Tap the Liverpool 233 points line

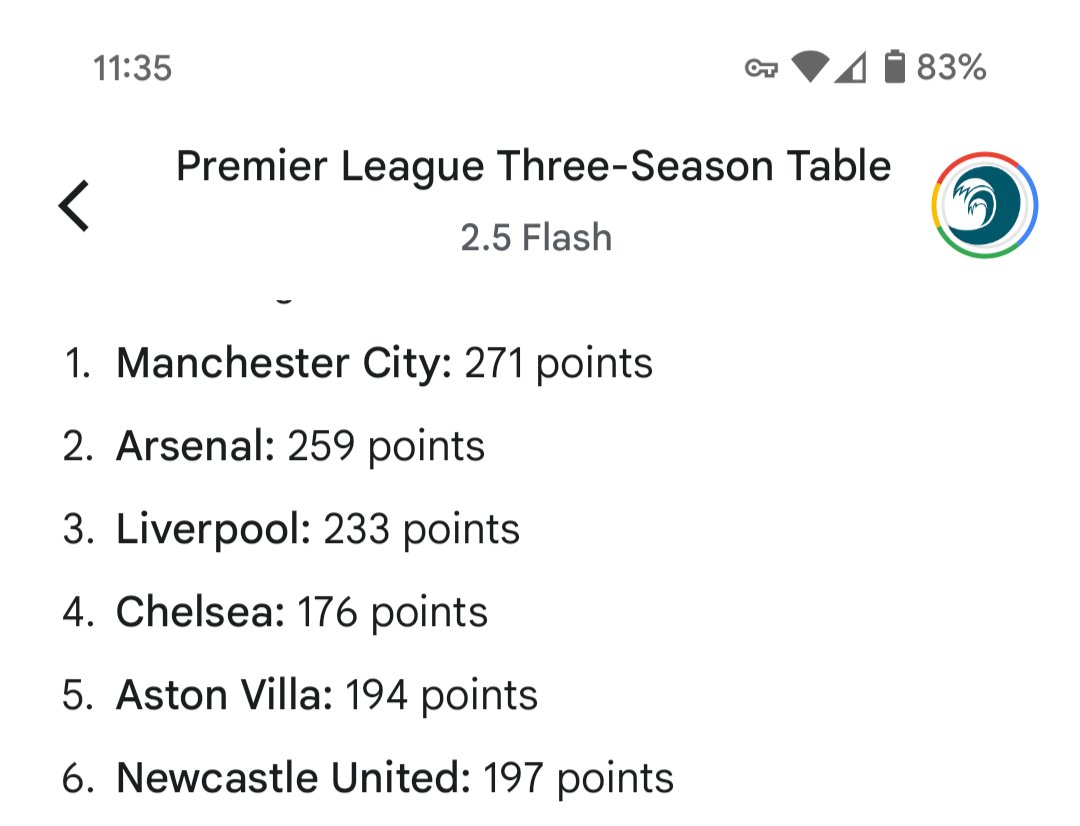pos(291,529)
